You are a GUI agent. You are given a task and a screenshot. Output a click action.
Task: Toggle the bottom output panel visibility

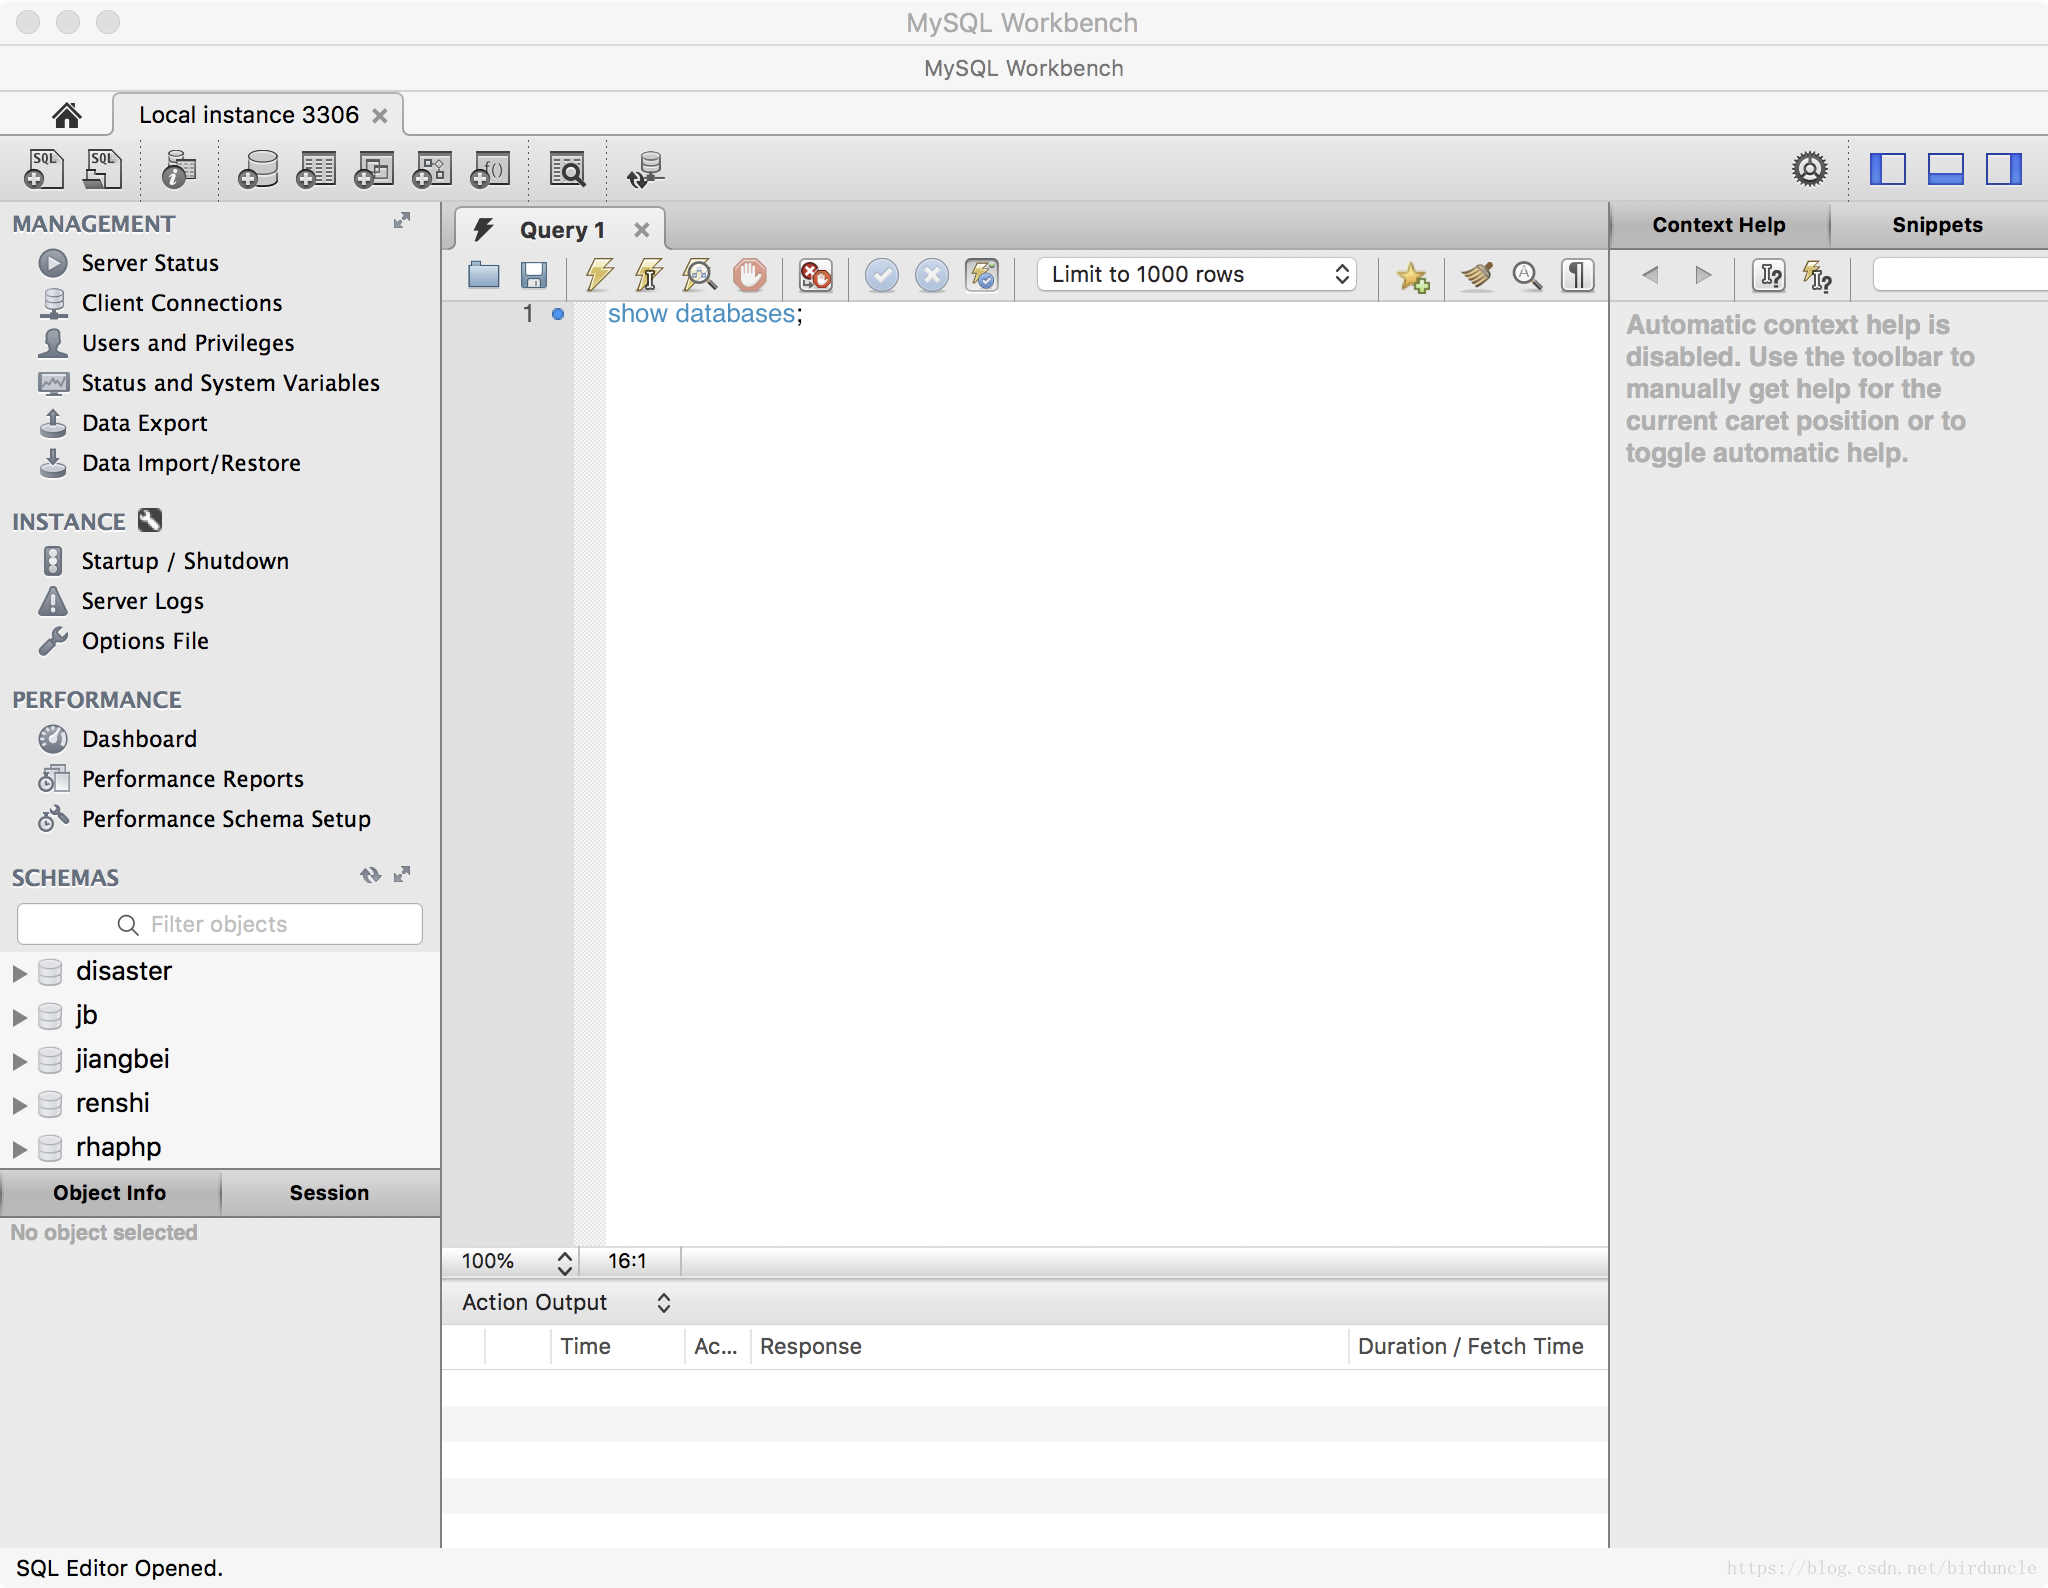pyautogui.click(x=1945, y=169)
